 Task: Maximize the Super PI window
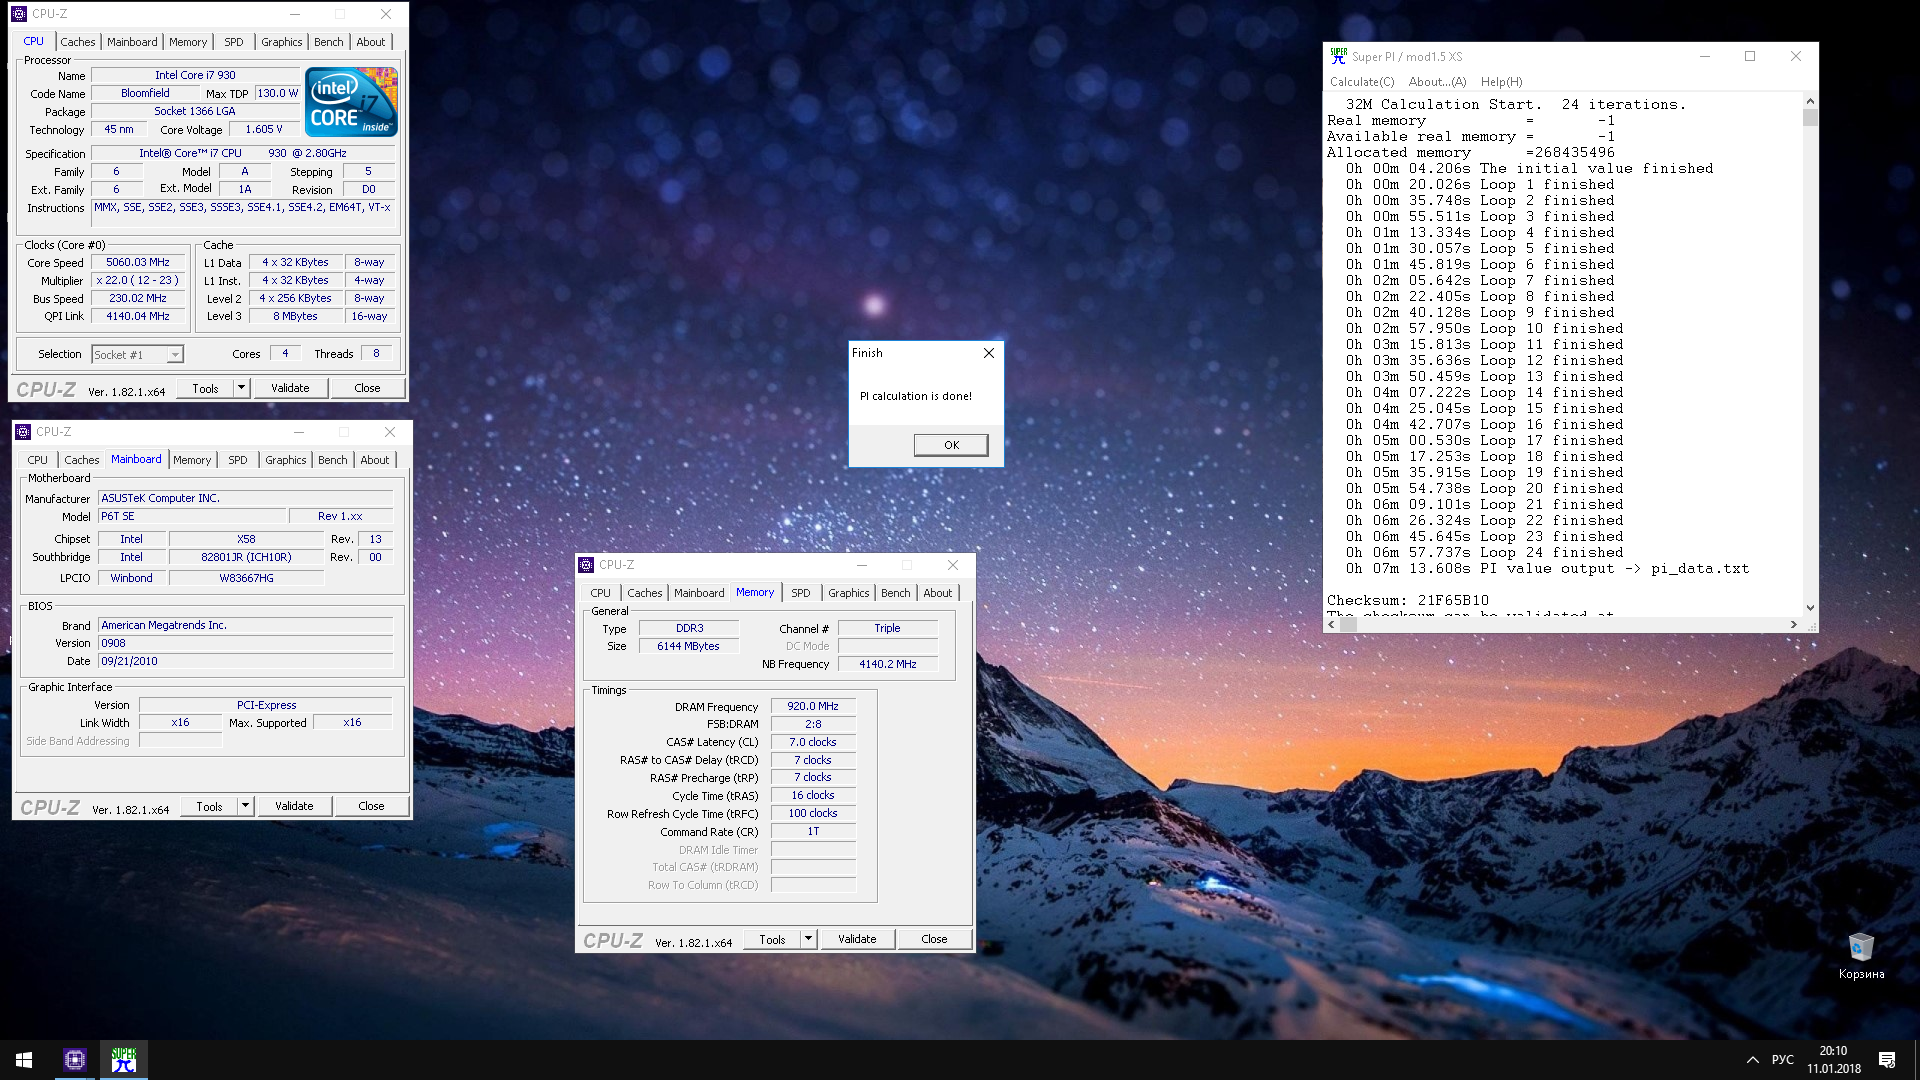1750,57
